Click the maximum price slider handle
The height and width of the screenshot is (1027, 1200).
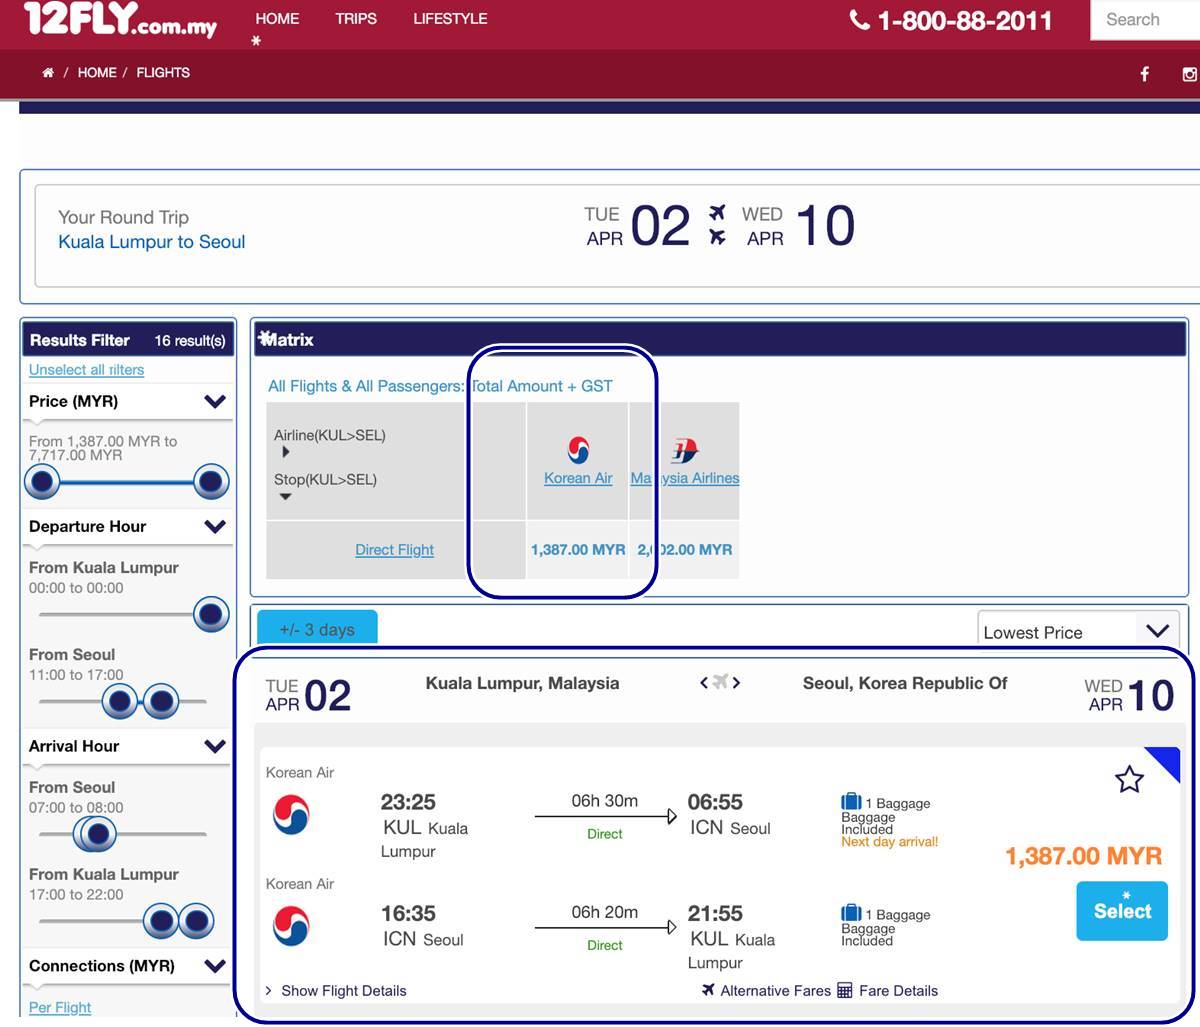211,482
